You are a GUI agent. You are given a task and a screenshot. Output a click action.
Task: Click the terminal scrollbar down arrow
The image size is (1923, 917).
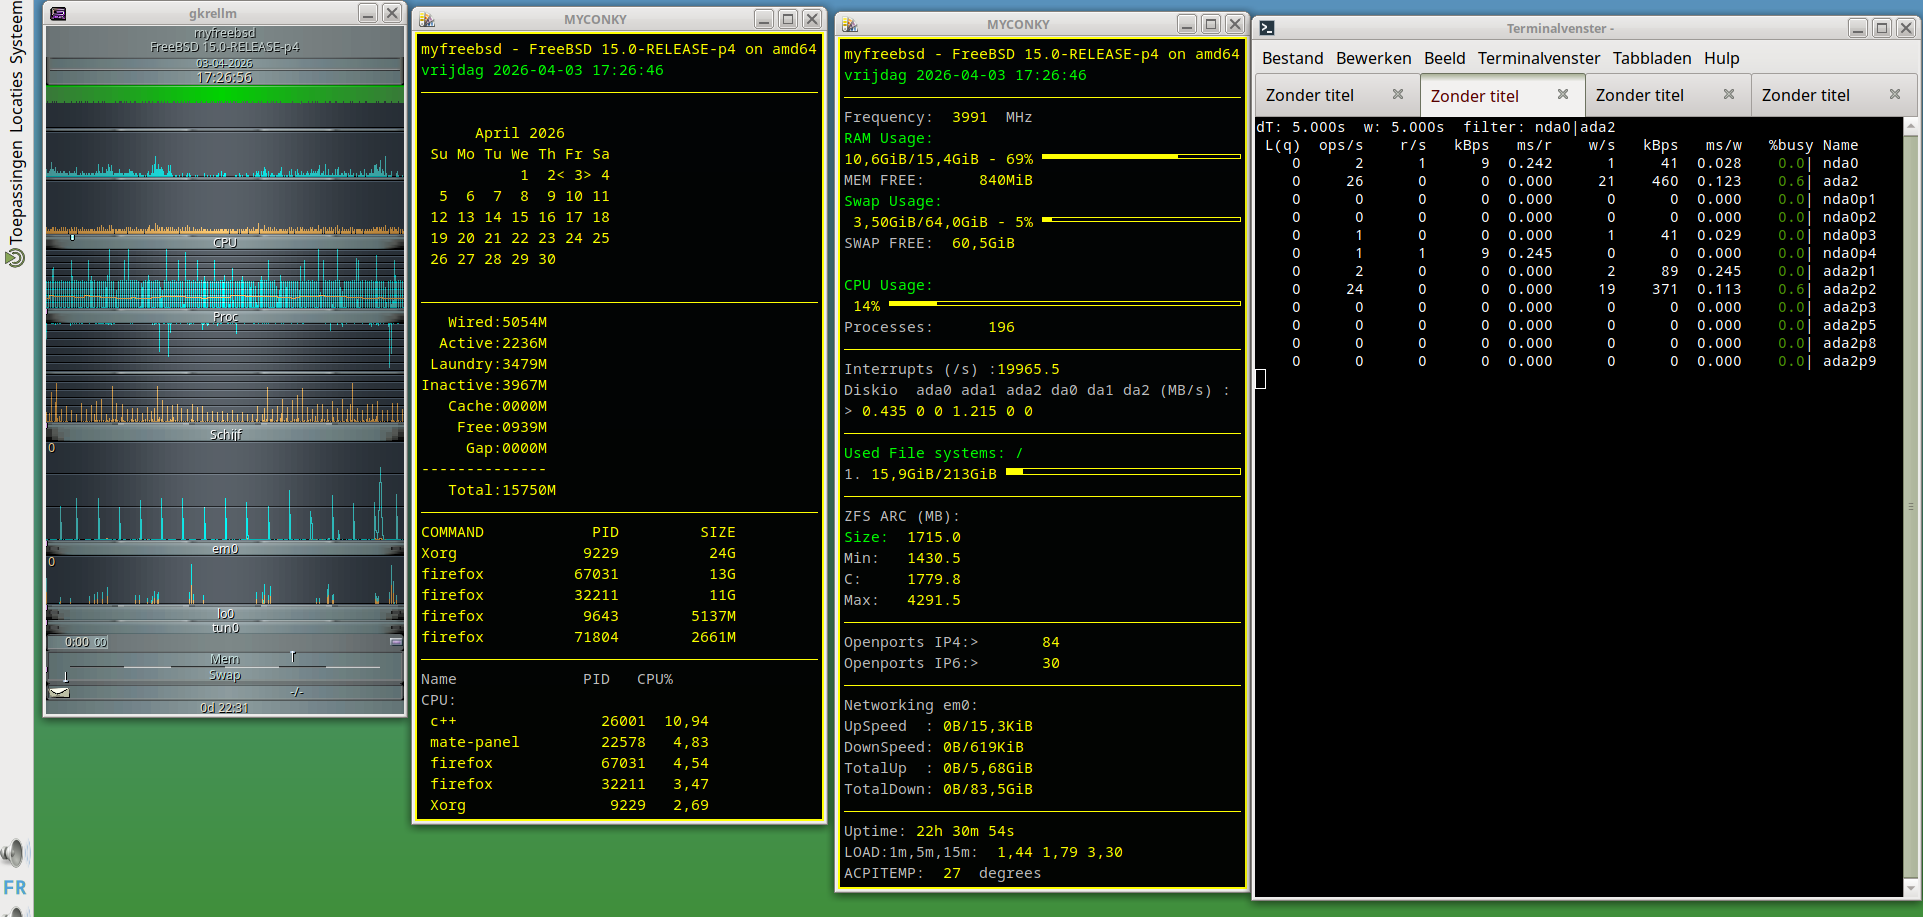[x=1911, y=887]
